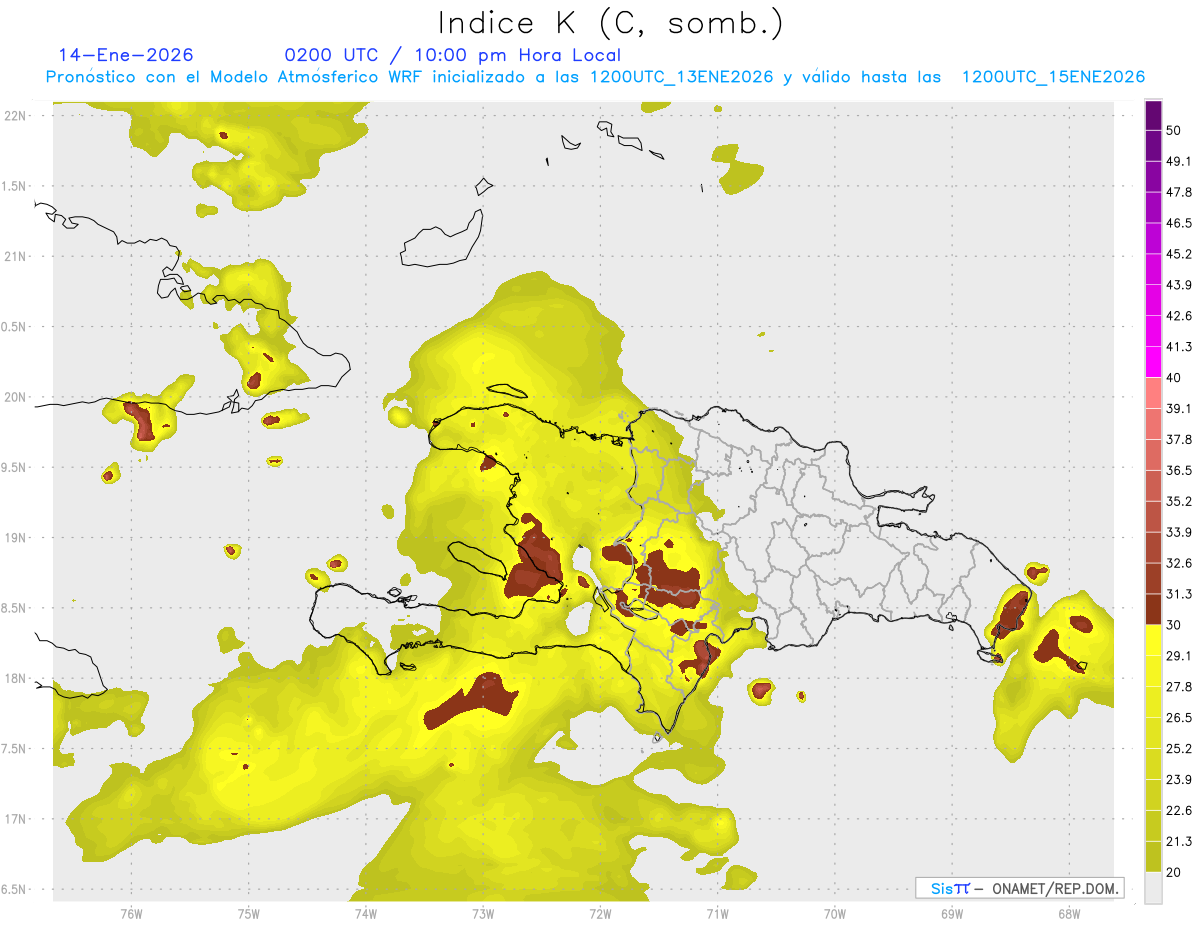Click the "72W" longitude label
This screenshot has height=927, width=1200.
coord(600,913)
